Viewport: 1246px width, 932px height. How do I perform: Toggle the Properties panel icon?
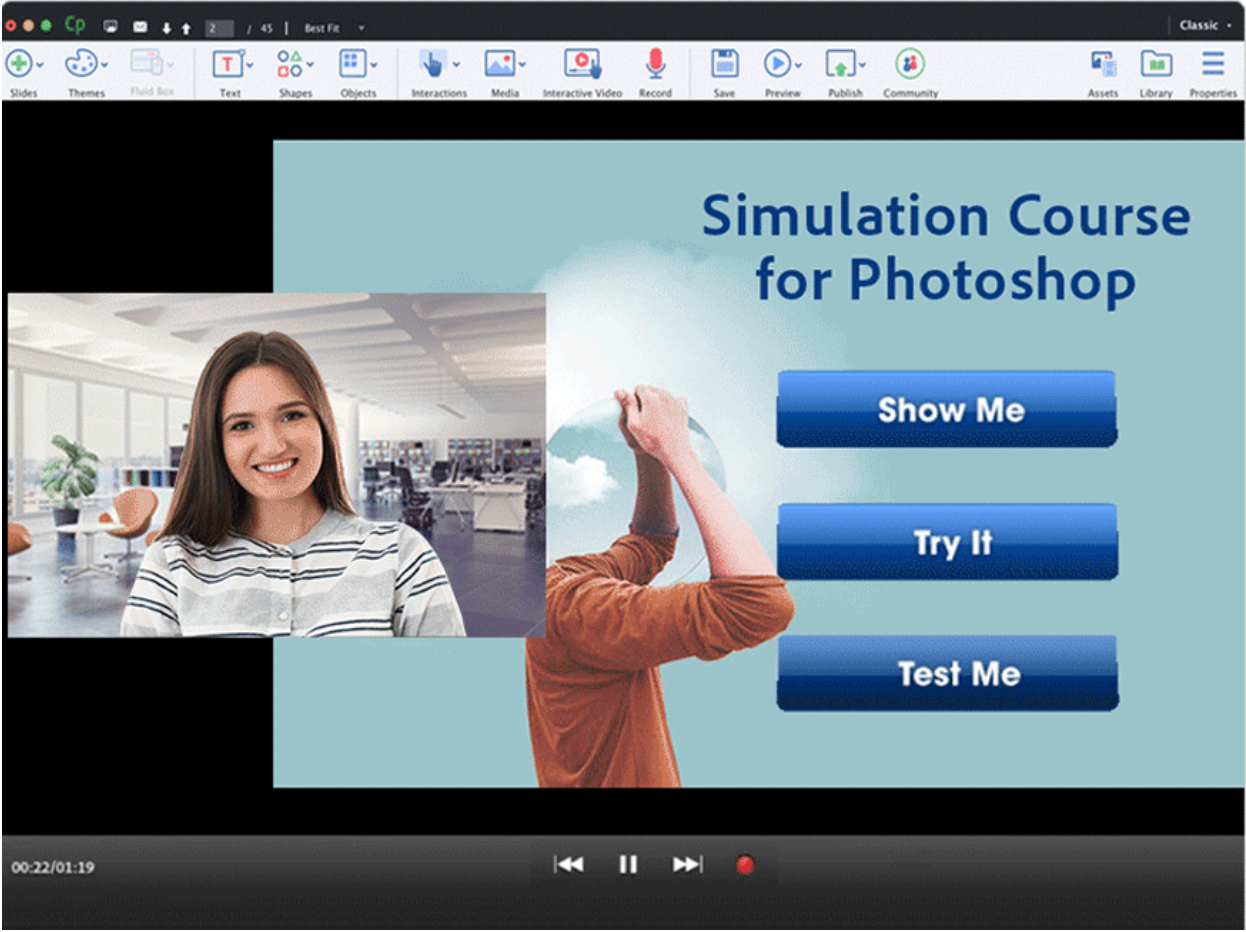[x=1213, y=64]
